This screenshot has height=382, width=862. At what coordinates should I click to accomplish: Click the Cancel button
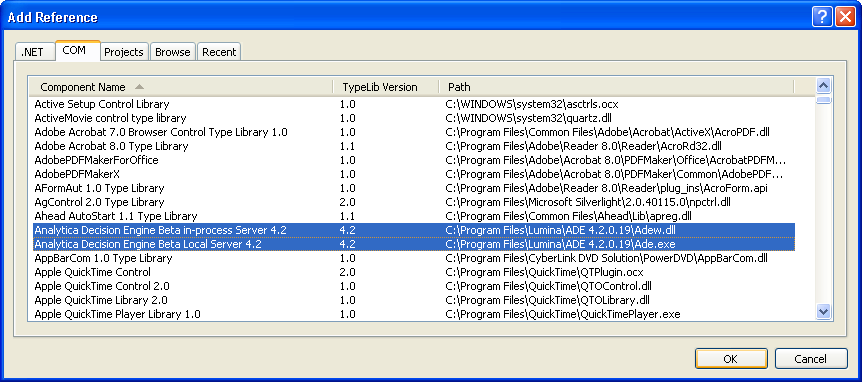coord(810,359)
